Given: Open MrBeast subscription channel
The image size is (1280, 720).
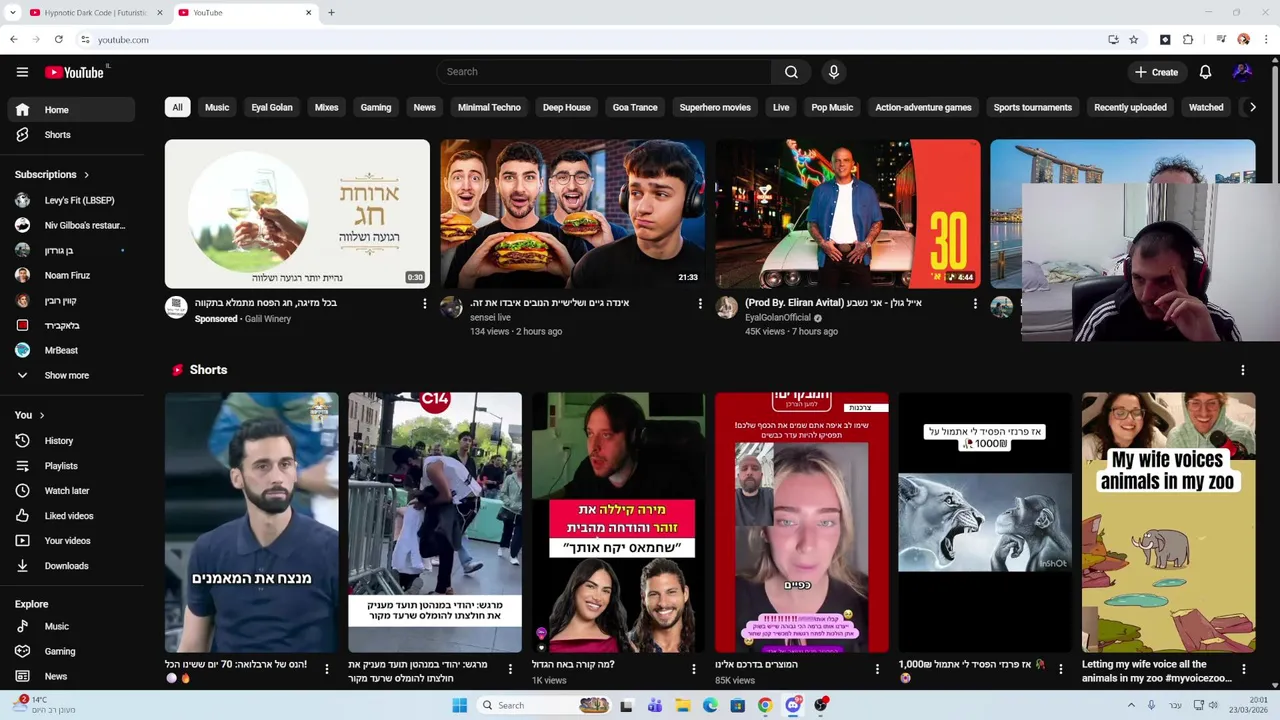Looking at the screenshot, I should click(70, 350).
